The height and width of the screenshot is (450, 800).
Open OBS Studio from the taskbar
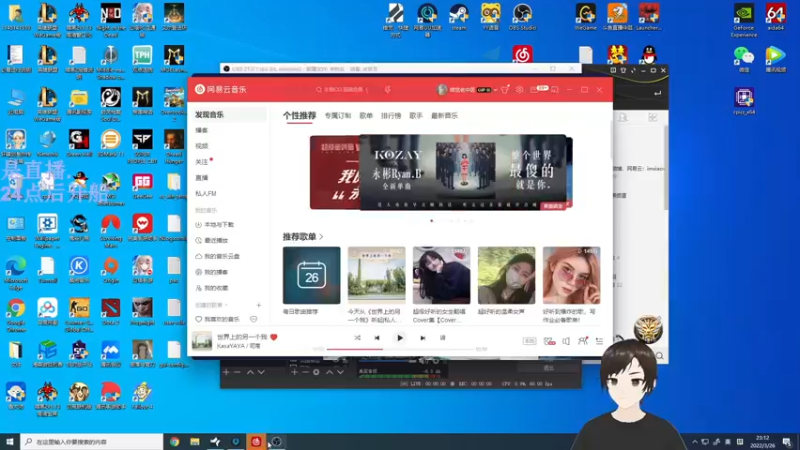[276, 441]
